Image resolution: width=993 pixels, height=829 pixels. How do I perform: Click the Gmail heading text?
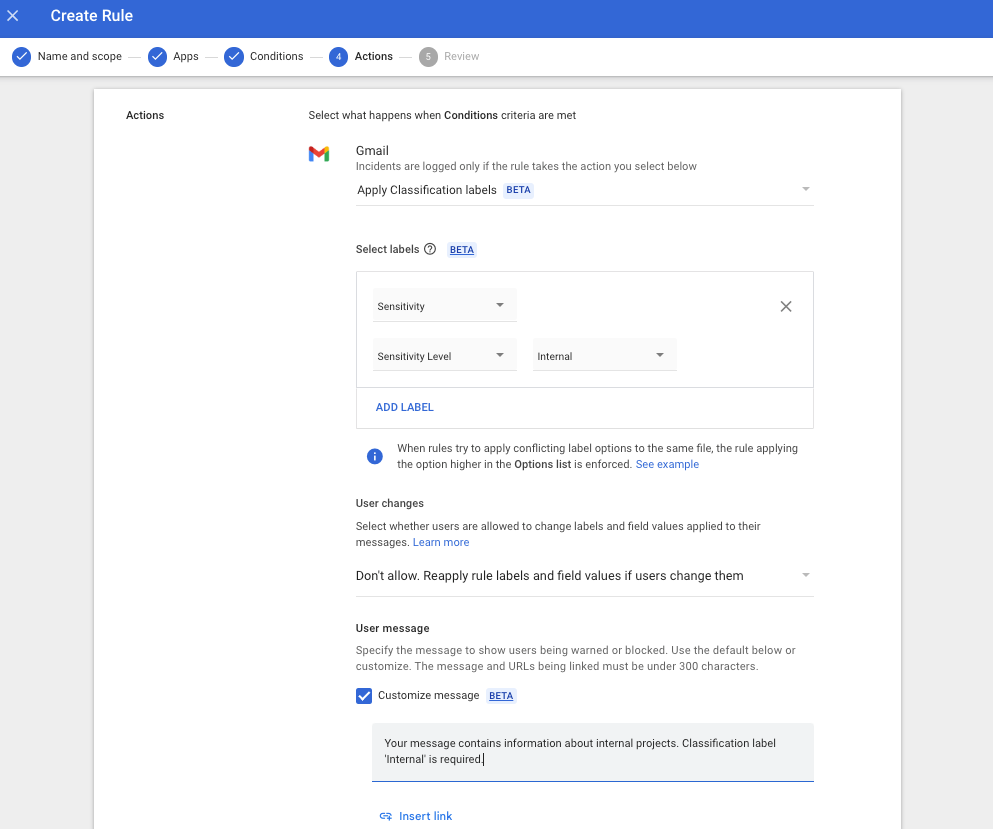tap(372, 151)
